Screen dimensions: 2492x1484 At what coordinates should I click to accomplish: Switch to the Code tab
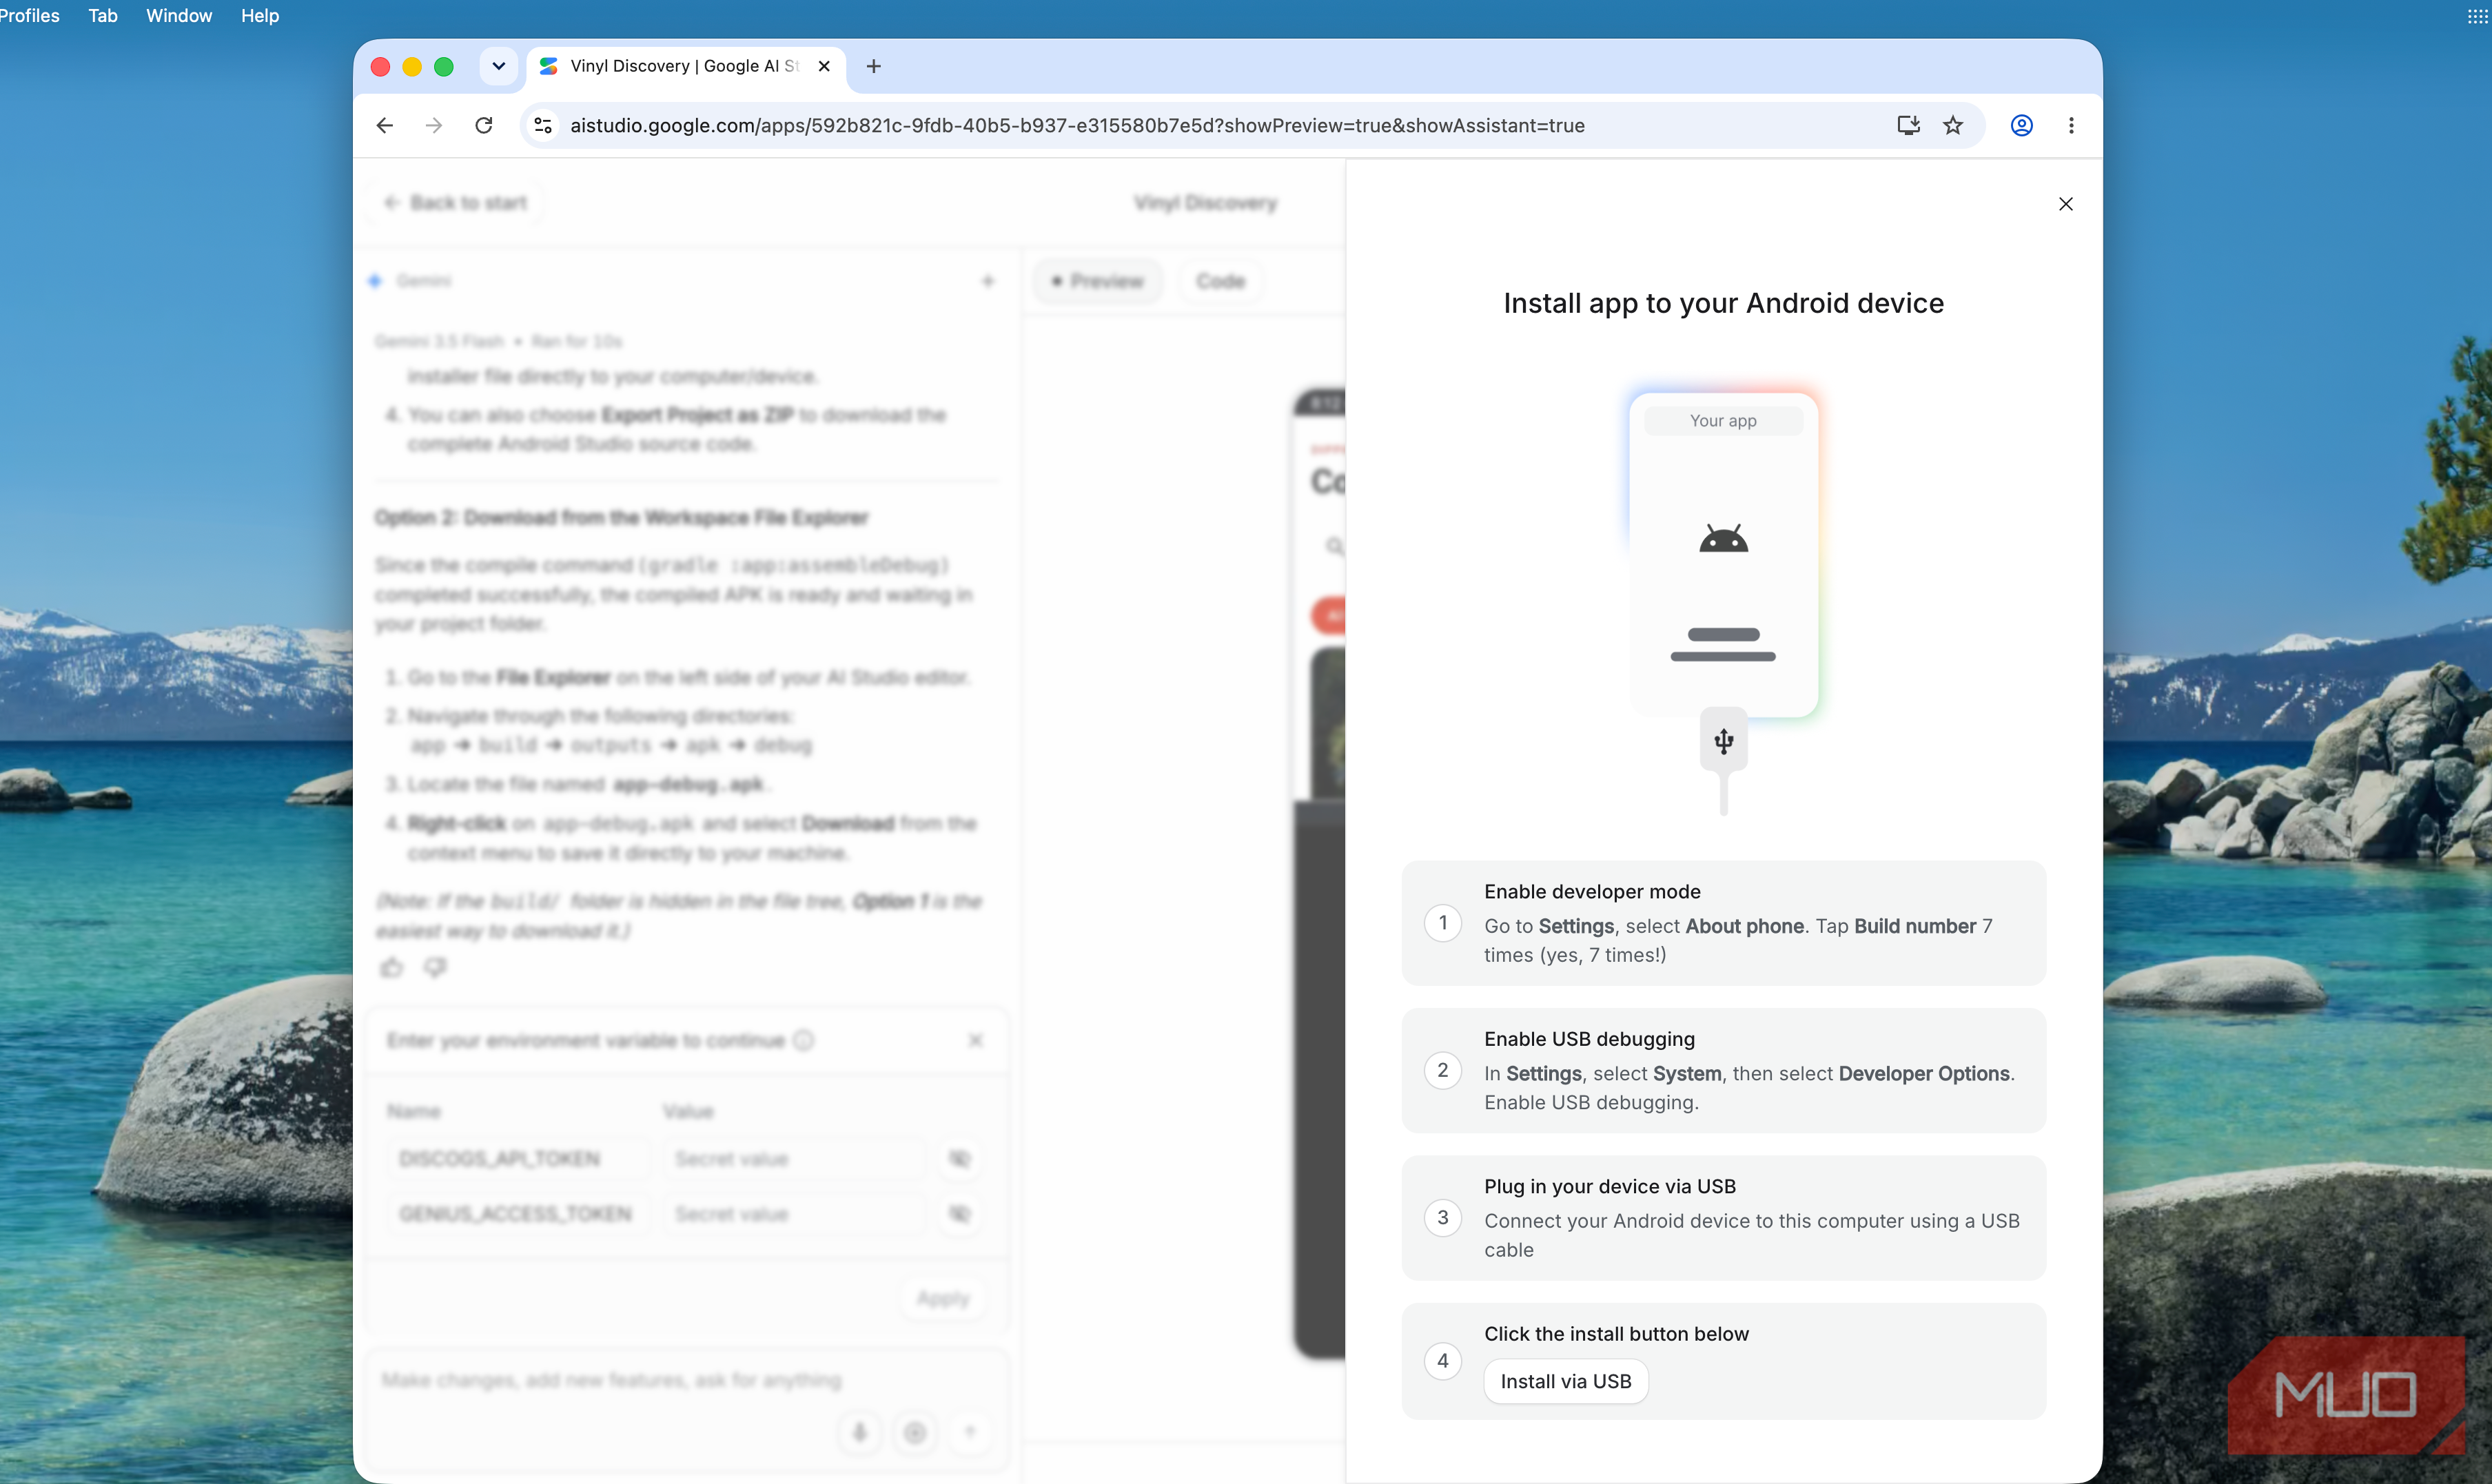(x=1220, y=281)
